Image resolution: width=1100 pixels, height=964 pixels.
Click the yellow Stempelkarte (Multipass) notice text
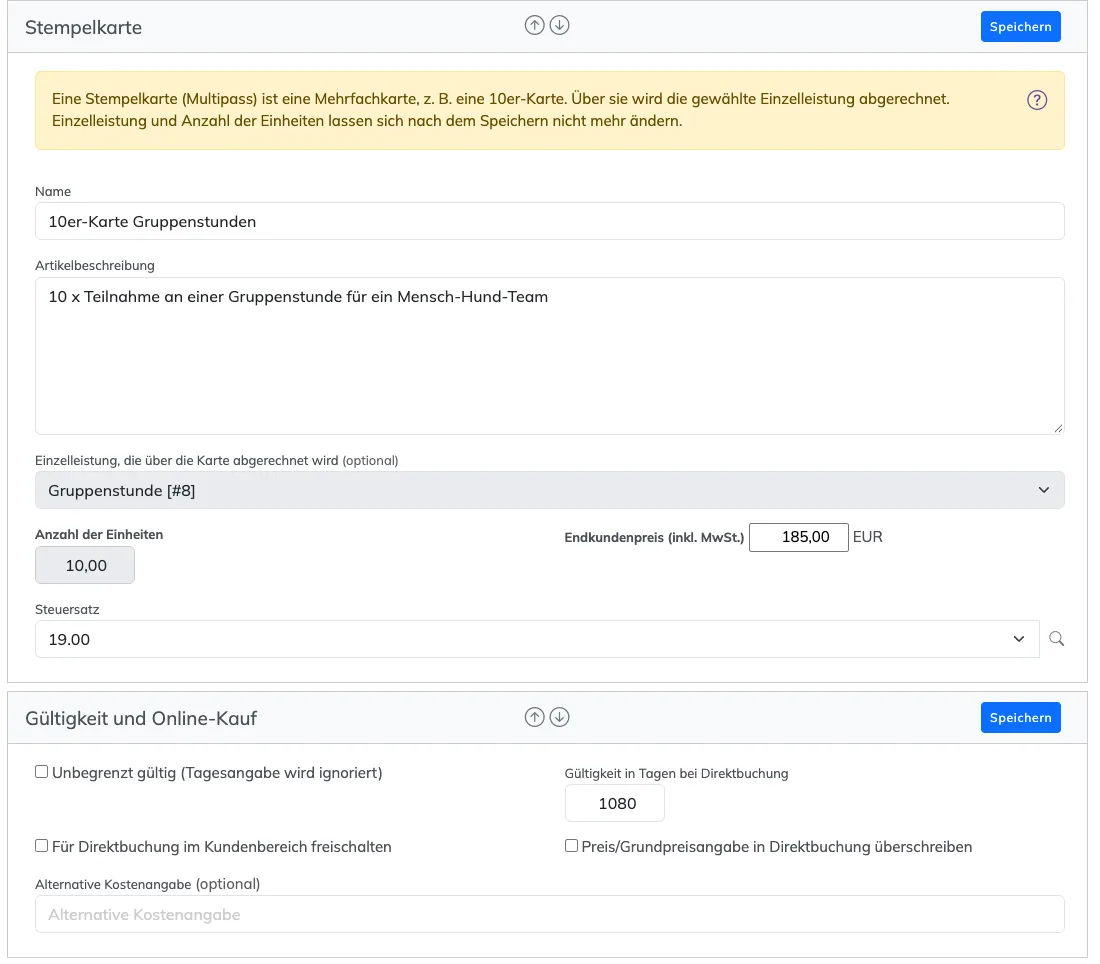point(500,110)
